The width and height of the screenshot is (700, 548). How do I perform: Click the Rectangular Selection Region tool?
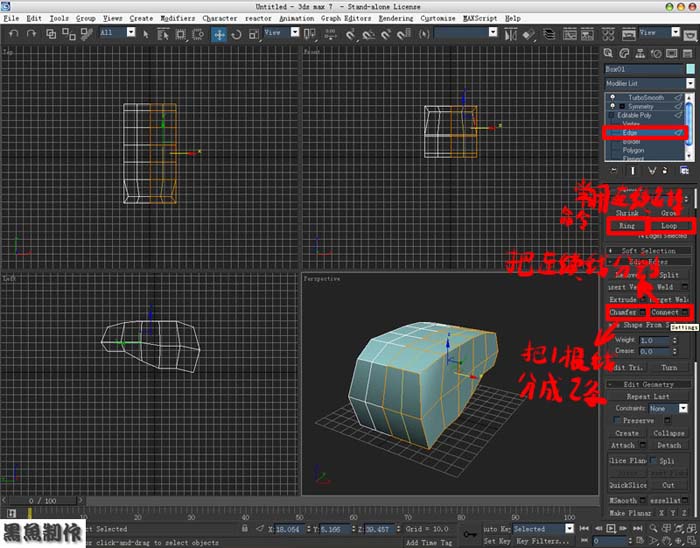coord(180,34)
